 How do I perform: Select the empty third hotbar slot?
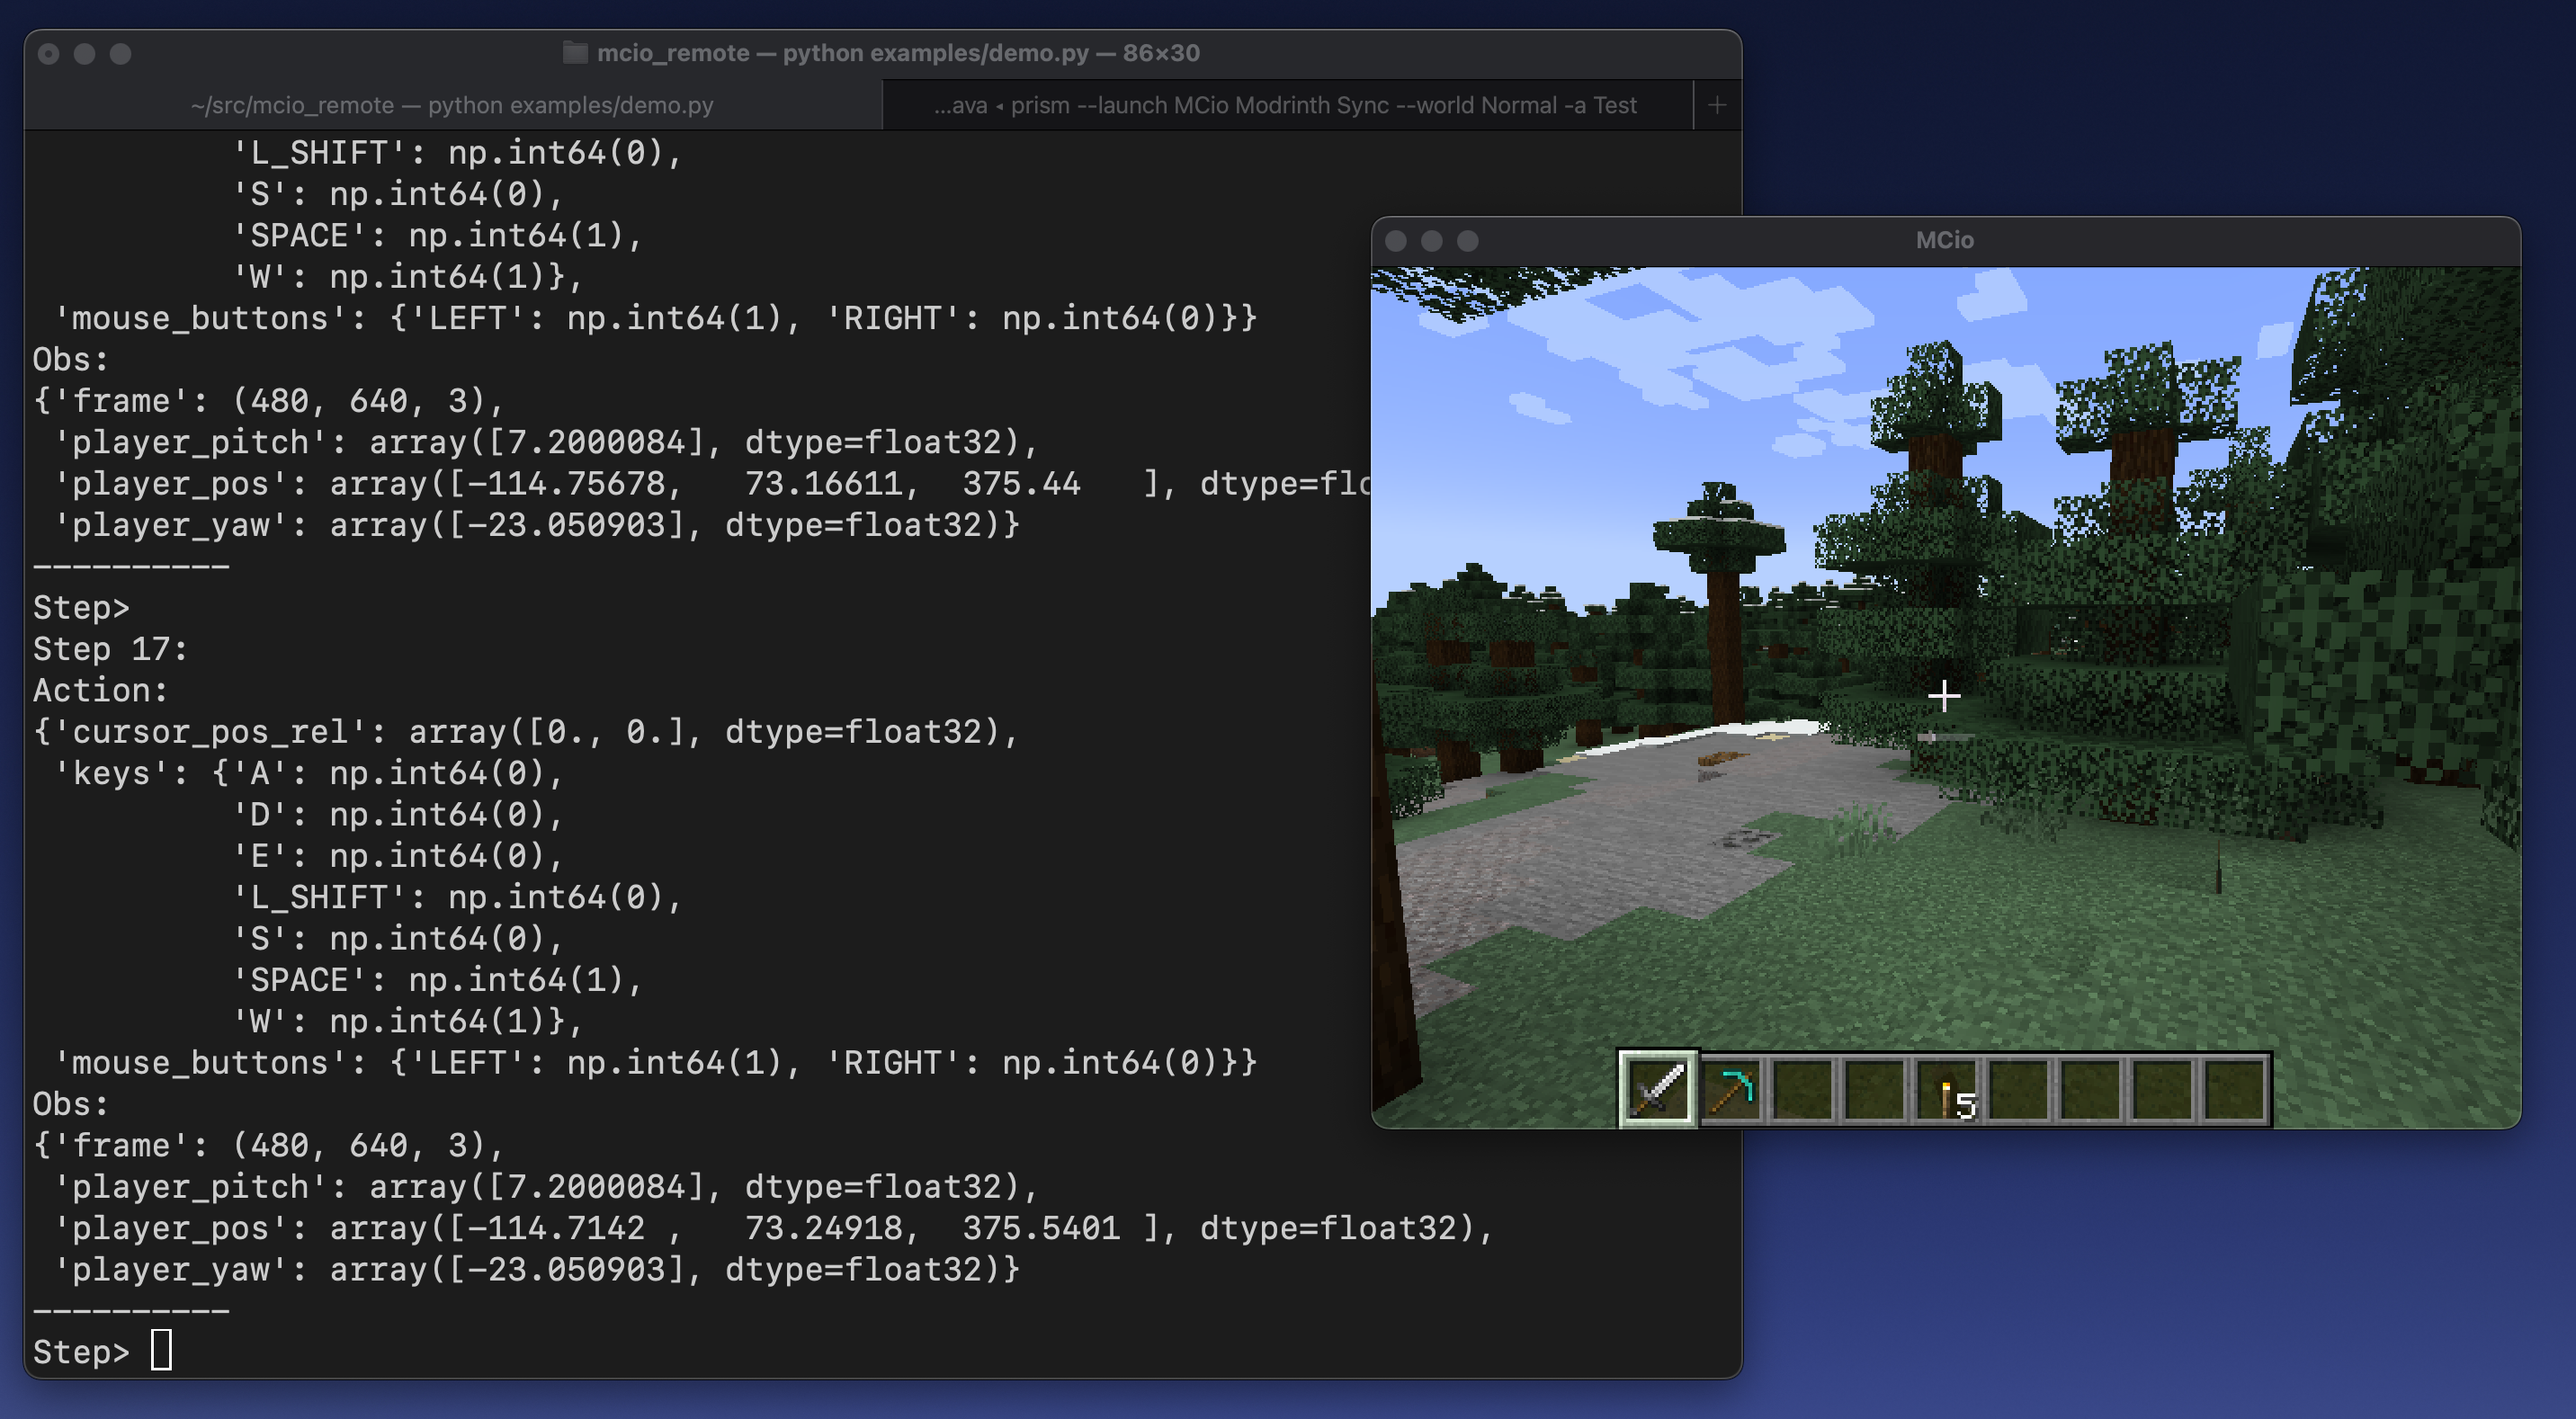click(1802, 1088)
